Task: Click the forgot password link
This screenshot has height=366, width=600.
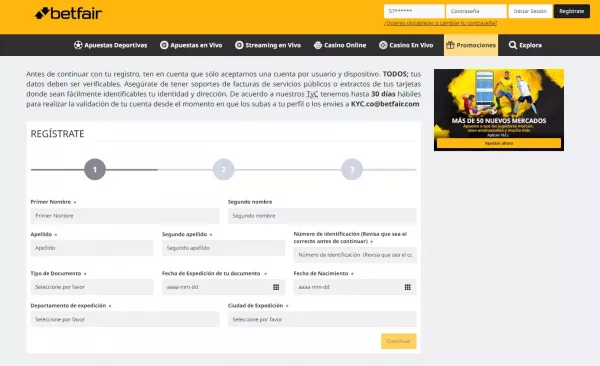Action: [x=440, y=23]
